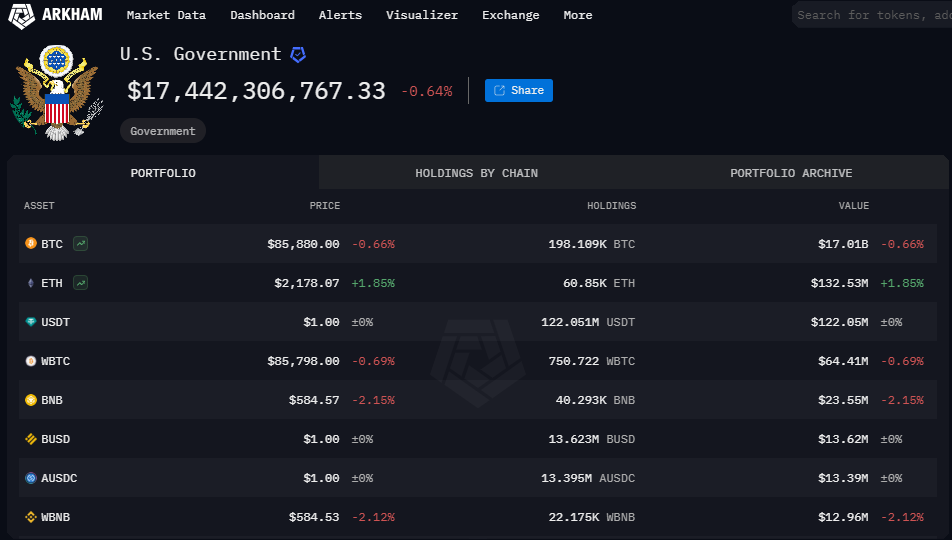
Task: Open the Visualizer page link
Action: point(422,15)
